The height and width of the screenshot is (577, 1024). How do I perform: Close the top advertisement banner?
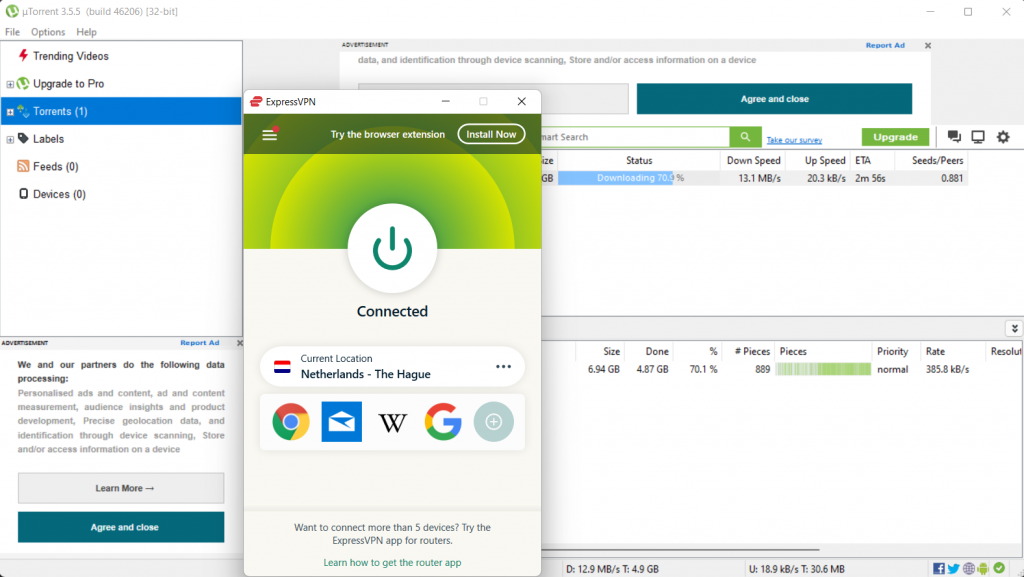[928, 46]
